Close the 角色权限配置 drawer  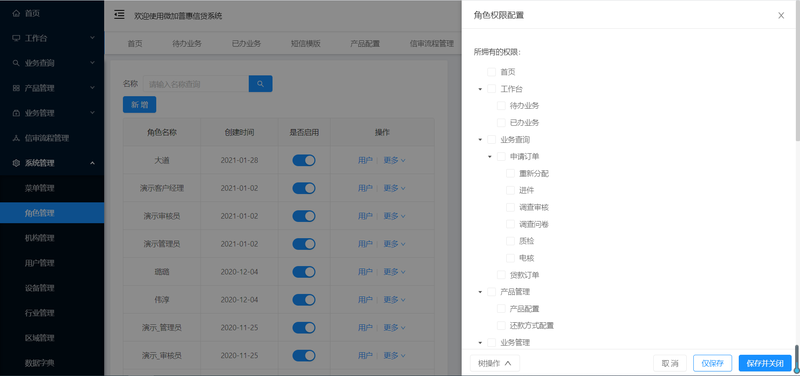click(x=781, y=15)
